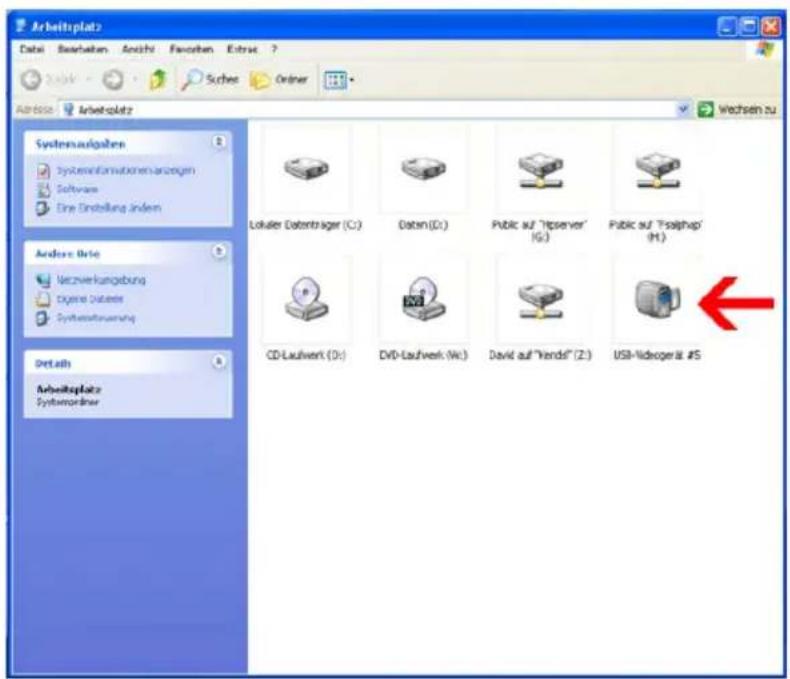Open Eigene Dateien link
The image size is (790, 679).
pos(90,299)
